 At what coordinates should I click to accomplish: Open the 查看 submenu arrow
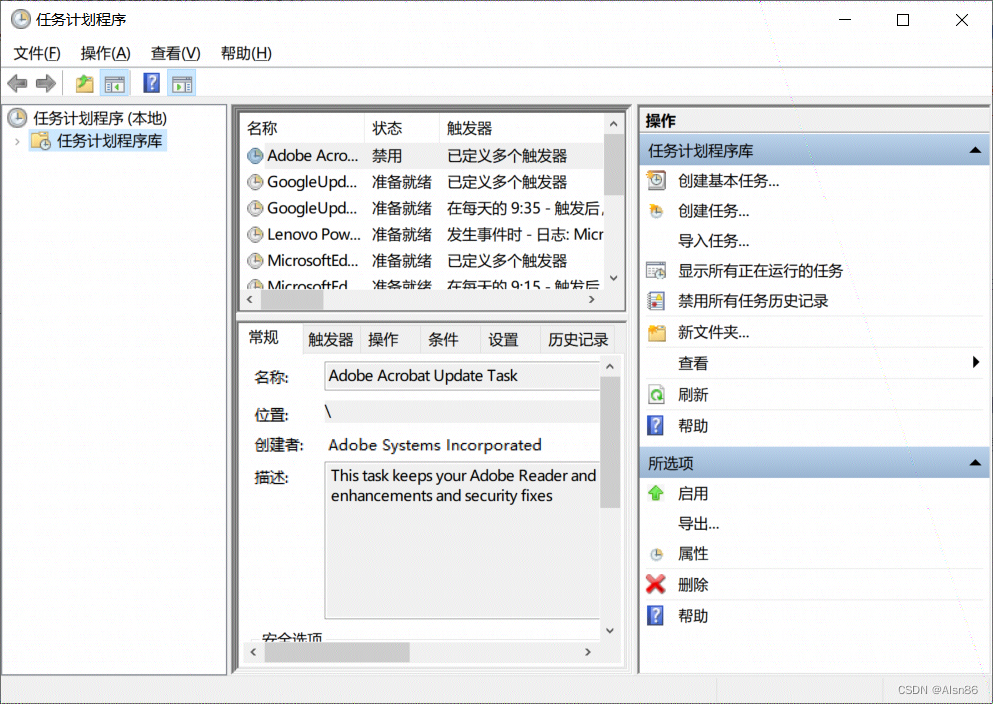click(x=976, y=362)
